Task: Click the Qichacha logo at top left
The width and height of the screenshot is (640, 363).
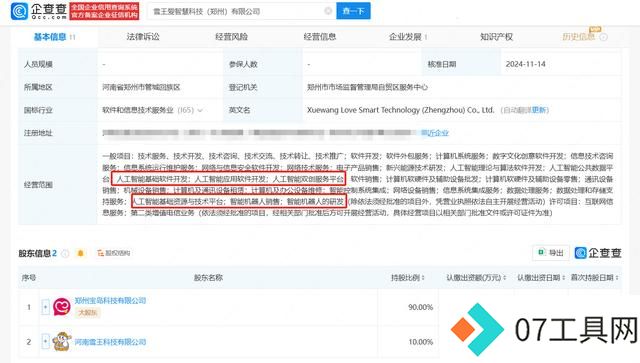Action: click(39, 11)
